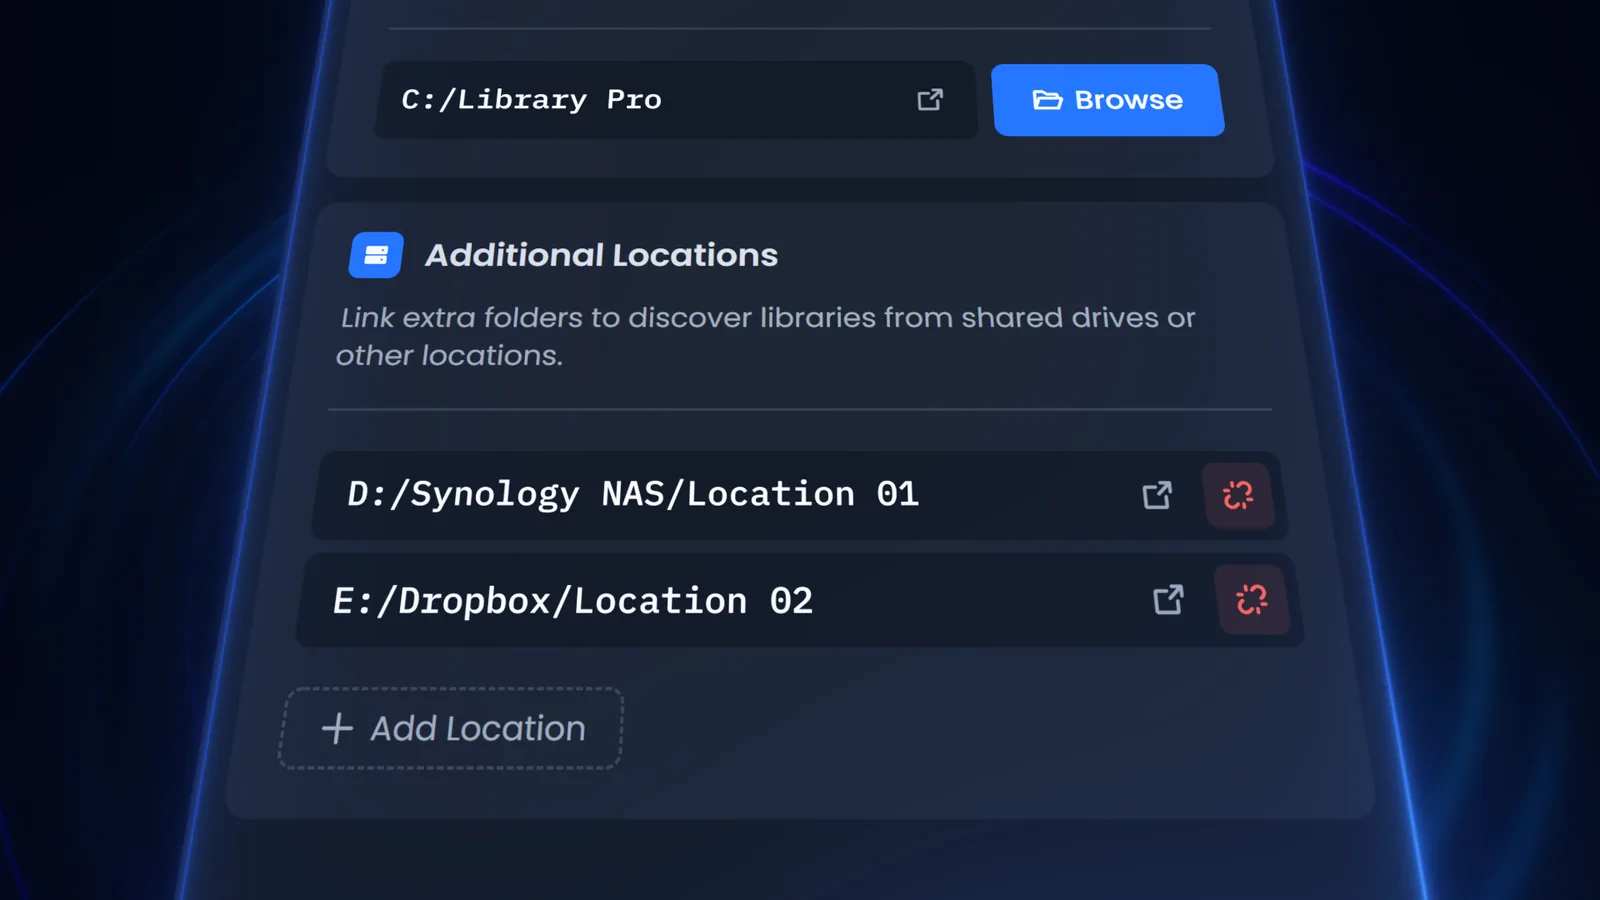
Task: Unlink the E:/Dropbox/Location 02 folder
Action: [x=1252, y=600]
